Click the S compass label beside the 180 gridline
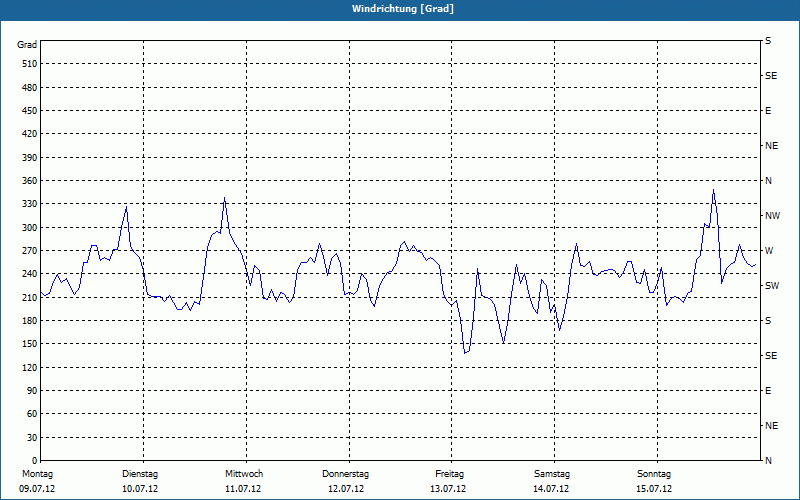The height and width of the screenshot is (500, 800). [768, 321]
